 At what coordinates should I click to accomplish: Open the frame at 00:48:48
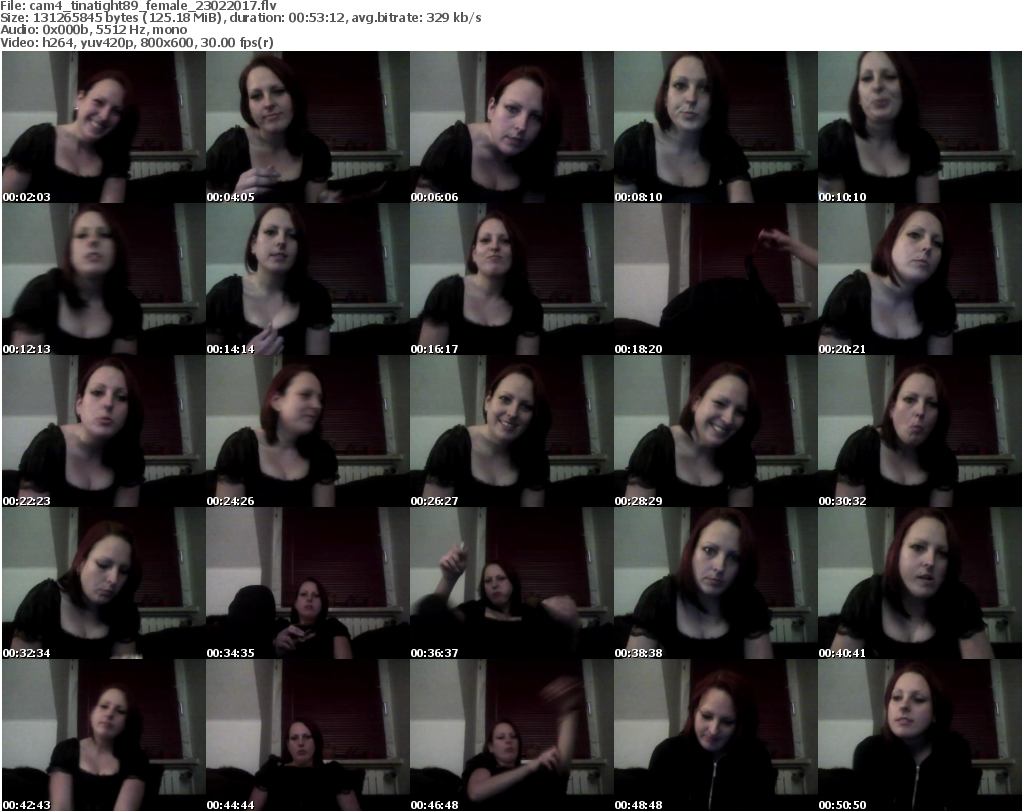tap(716, 735)
